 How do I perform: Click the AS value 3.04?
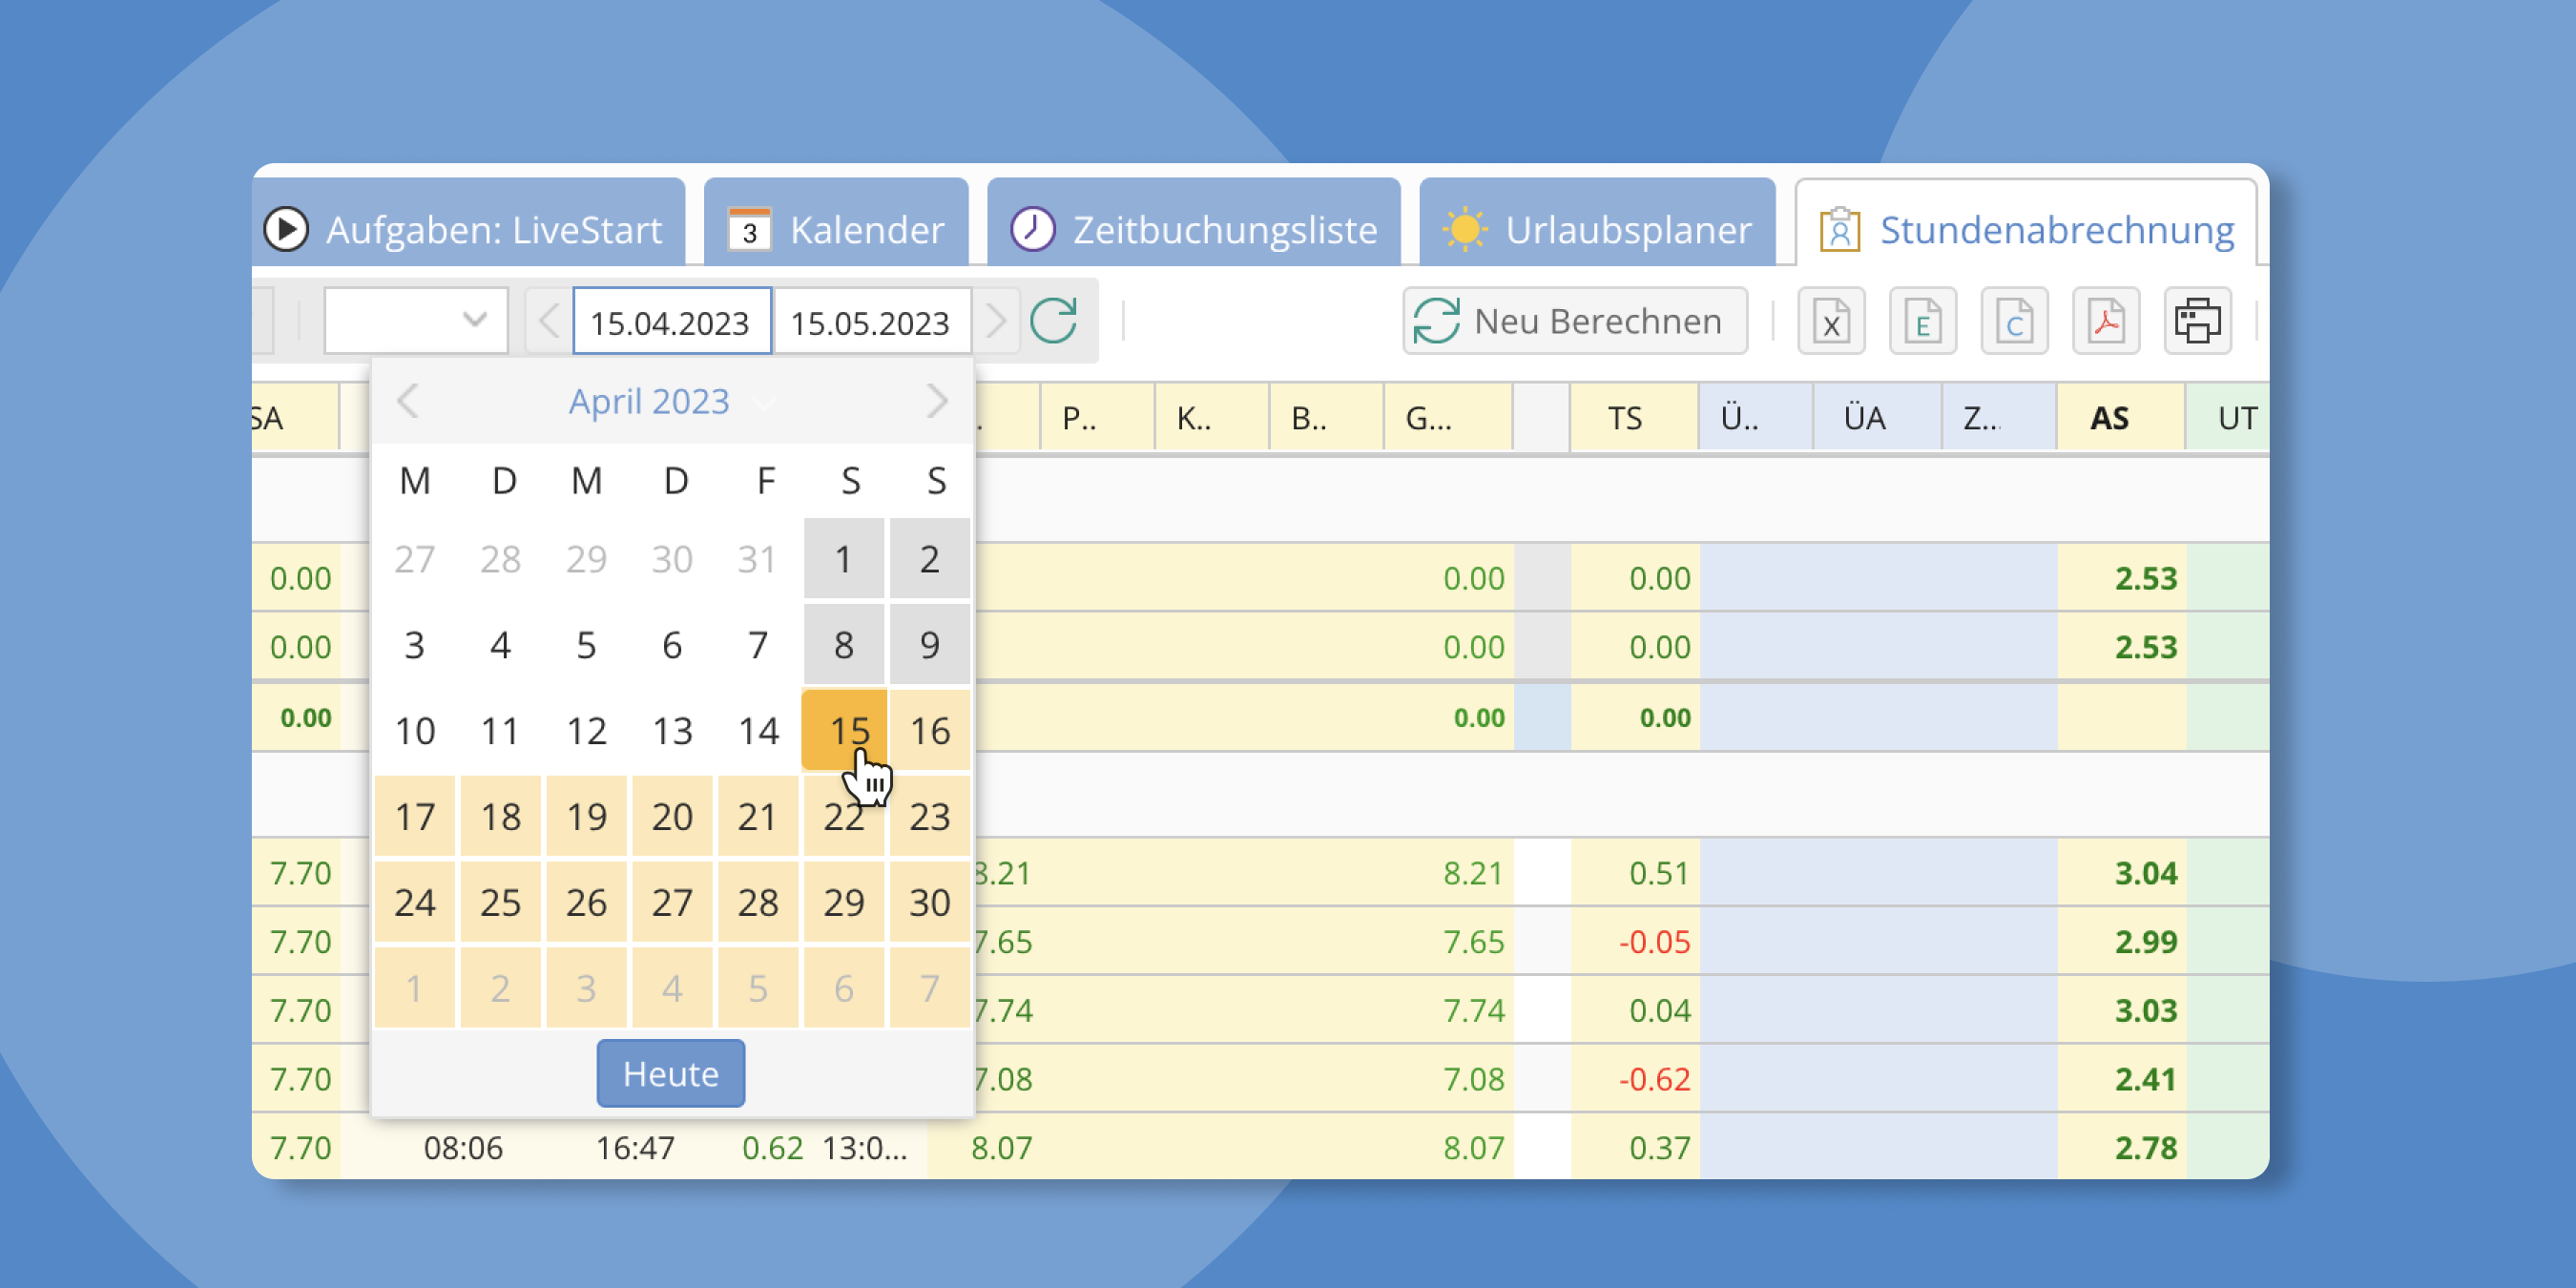[2146, 873]
